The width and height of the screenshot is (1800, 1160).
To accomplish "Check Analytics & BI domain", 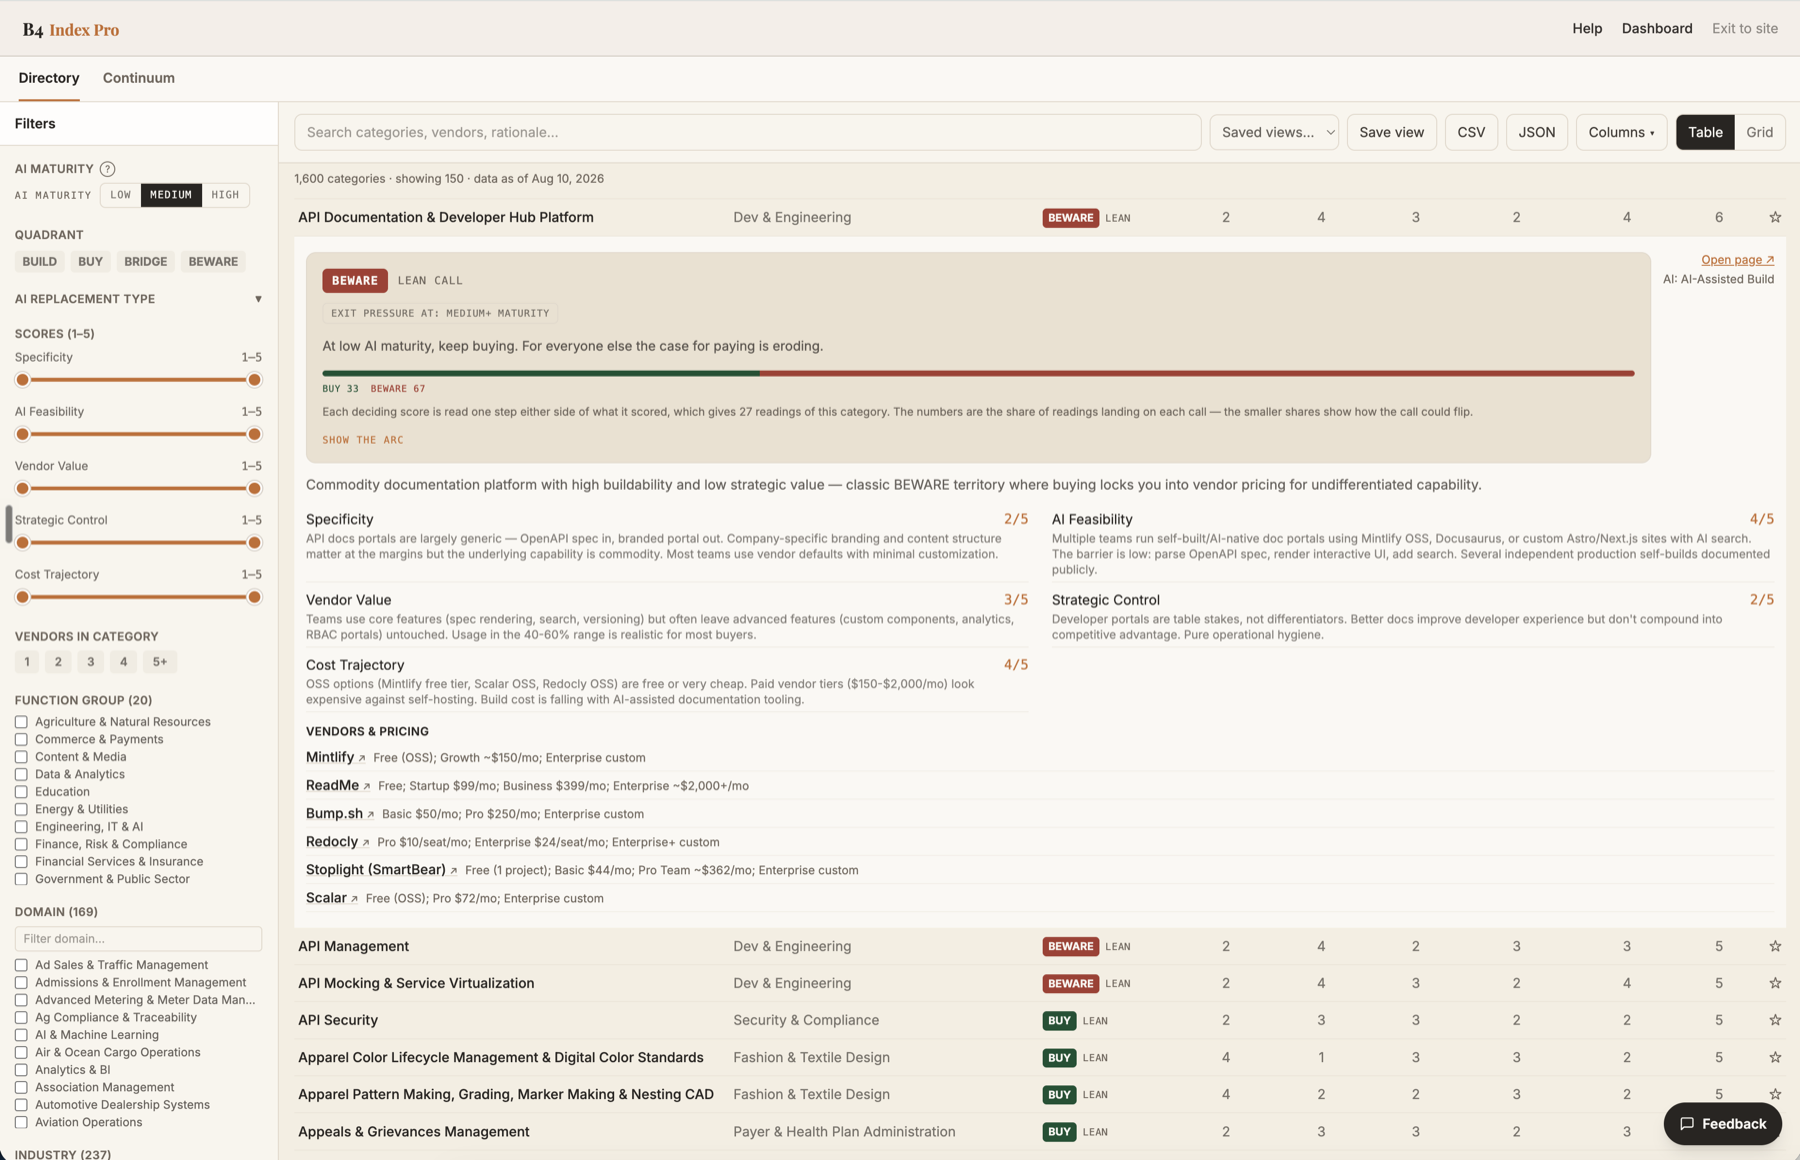I will point(21,1070).
